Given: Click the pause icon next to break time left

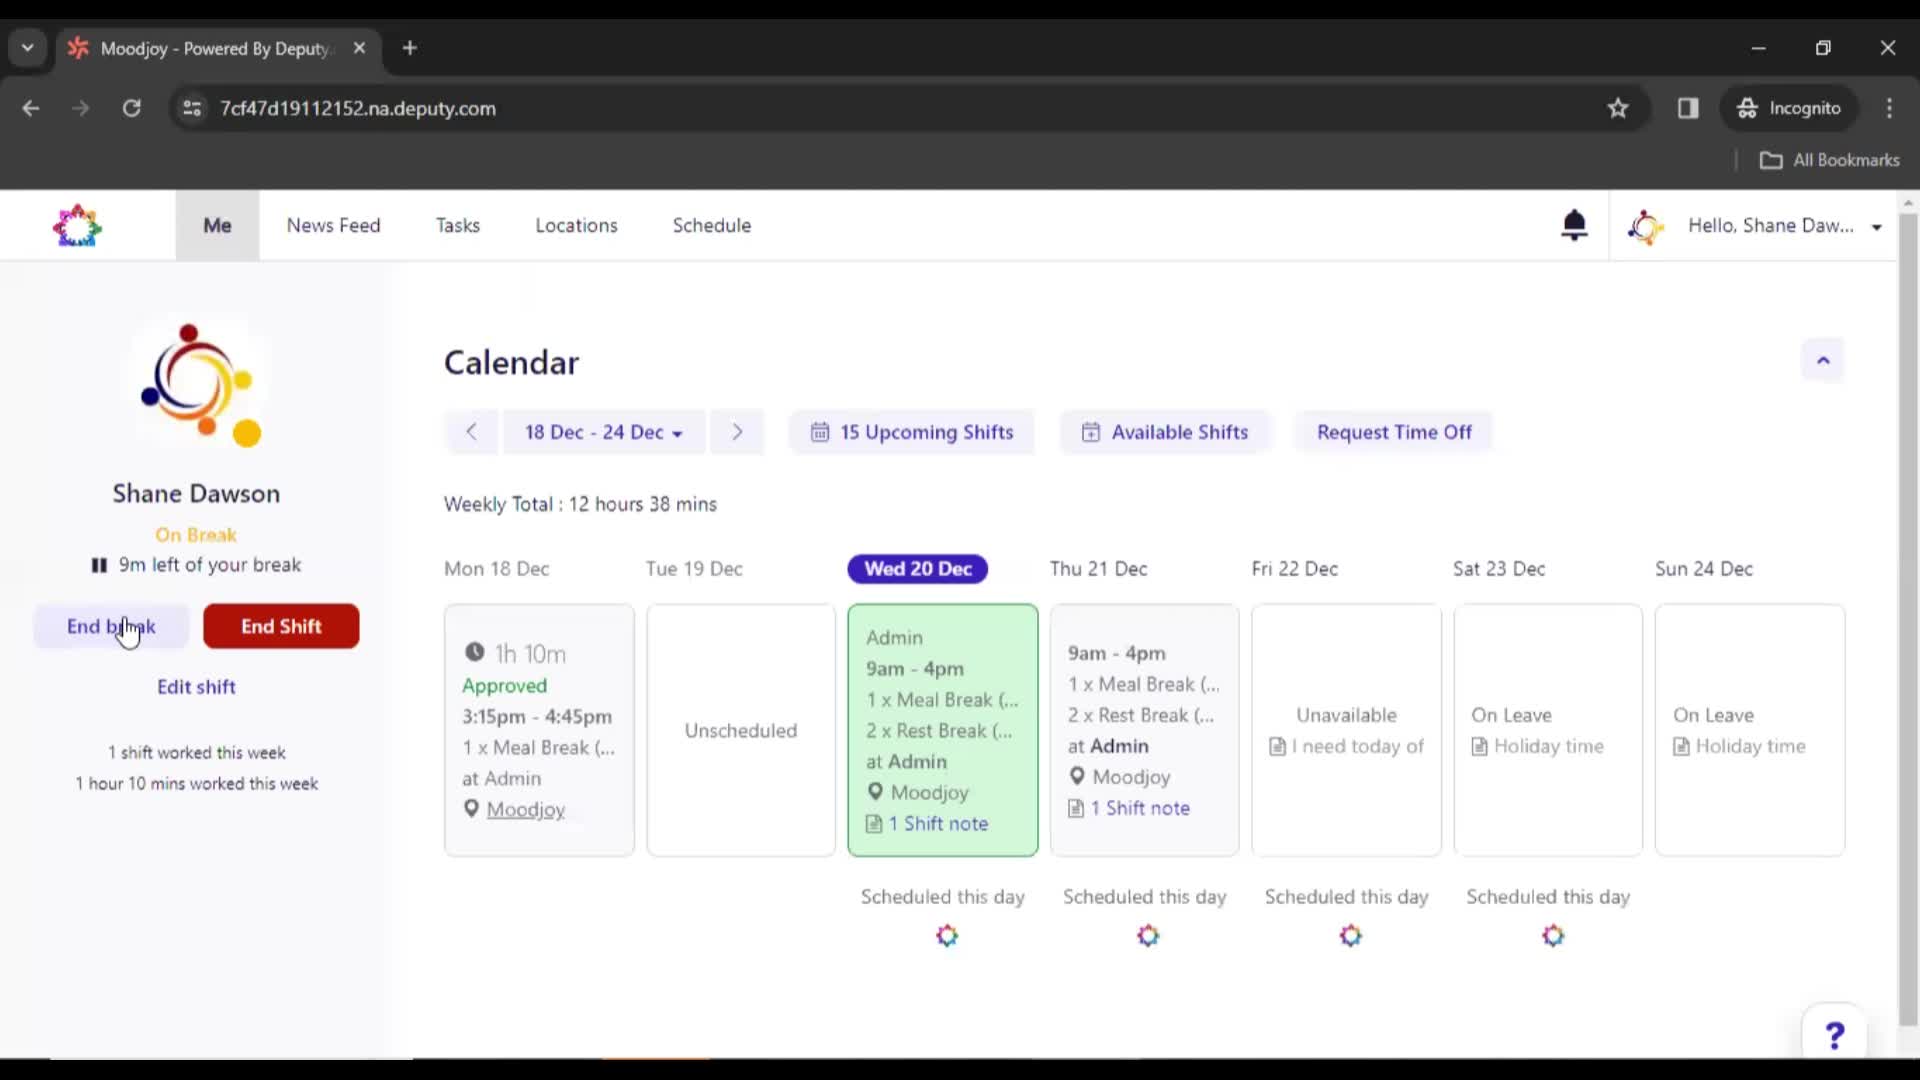Looking at the screenshot, I should click(x=99, y=565).
